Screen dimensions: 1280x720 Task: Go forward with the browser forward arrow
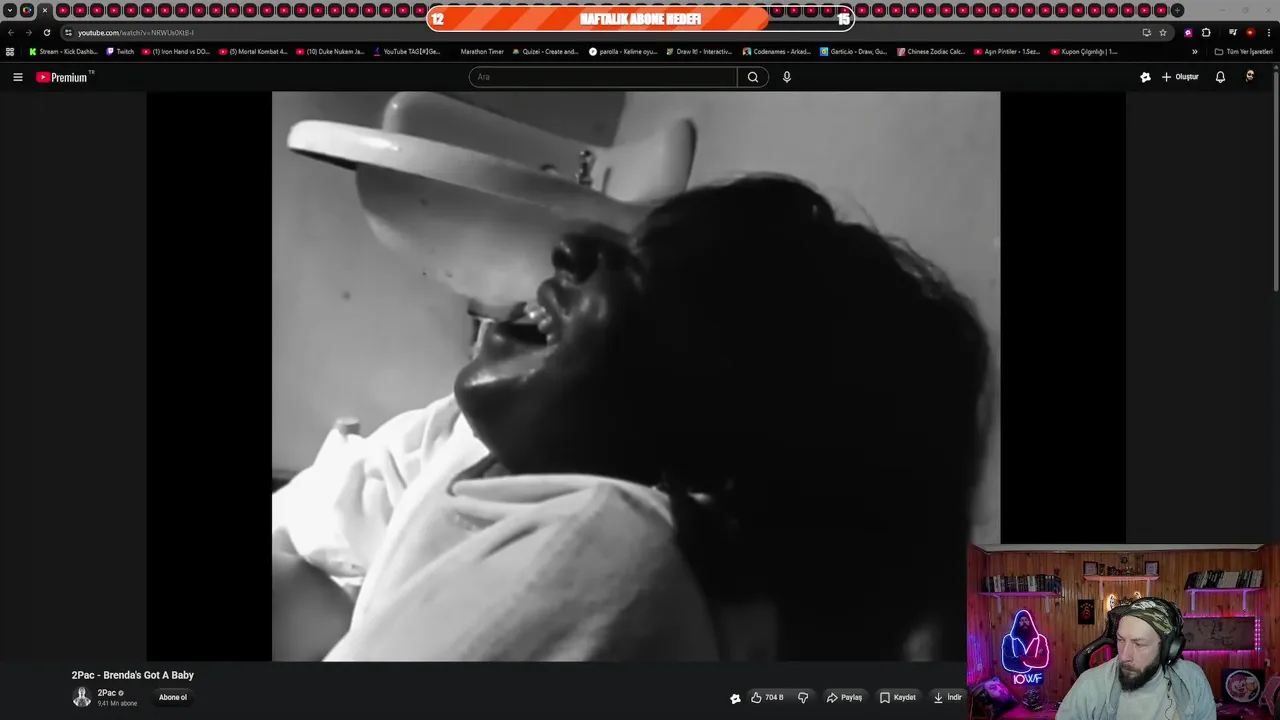pyautogui.click(x=28, y=33)
